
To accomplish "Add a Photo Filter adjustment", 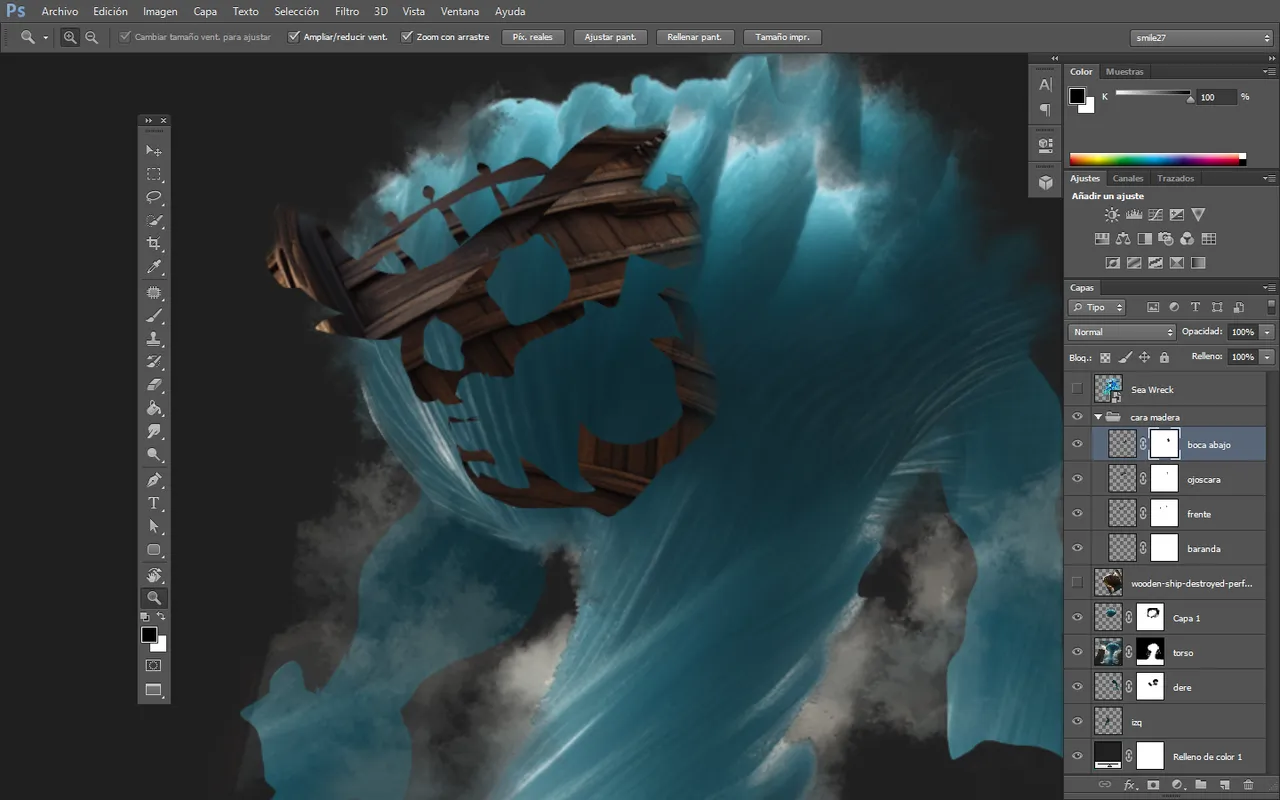I will coord(1166,239).
